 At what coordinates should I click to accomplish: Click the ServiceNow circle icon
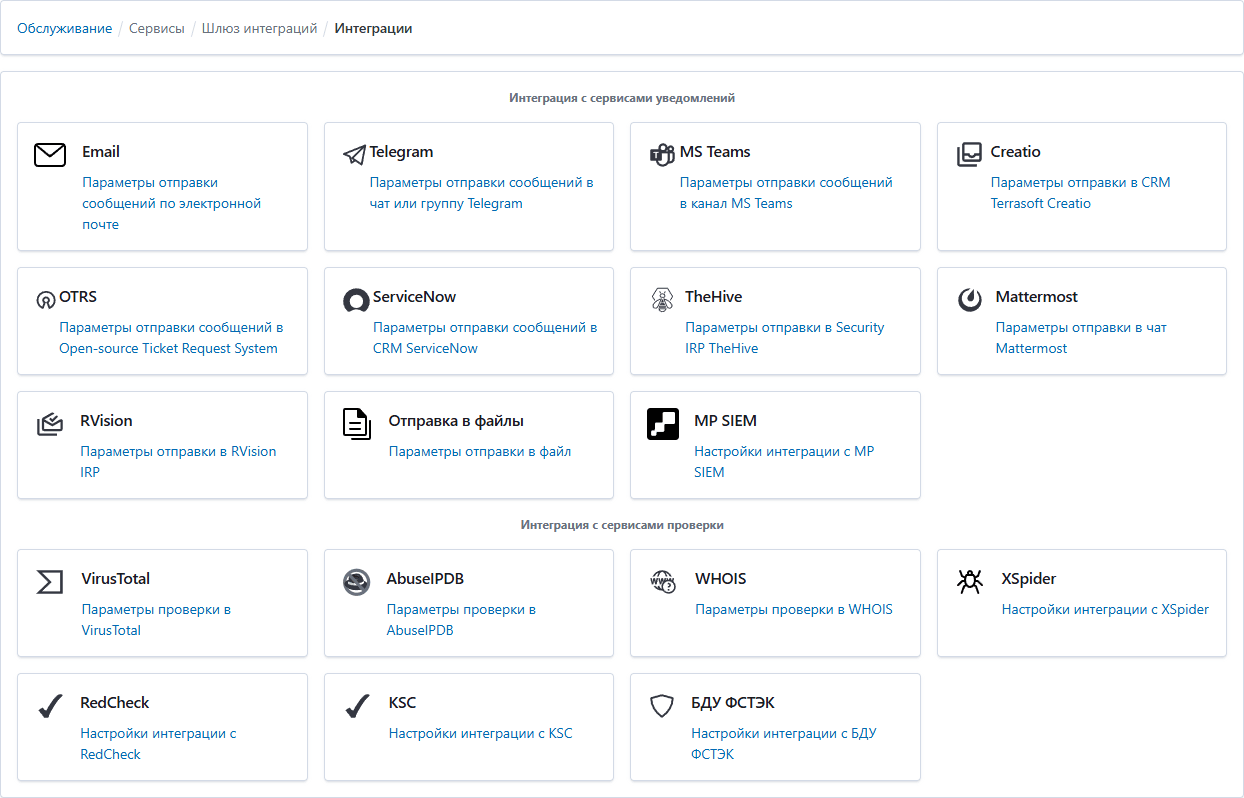tap(356, 300)
